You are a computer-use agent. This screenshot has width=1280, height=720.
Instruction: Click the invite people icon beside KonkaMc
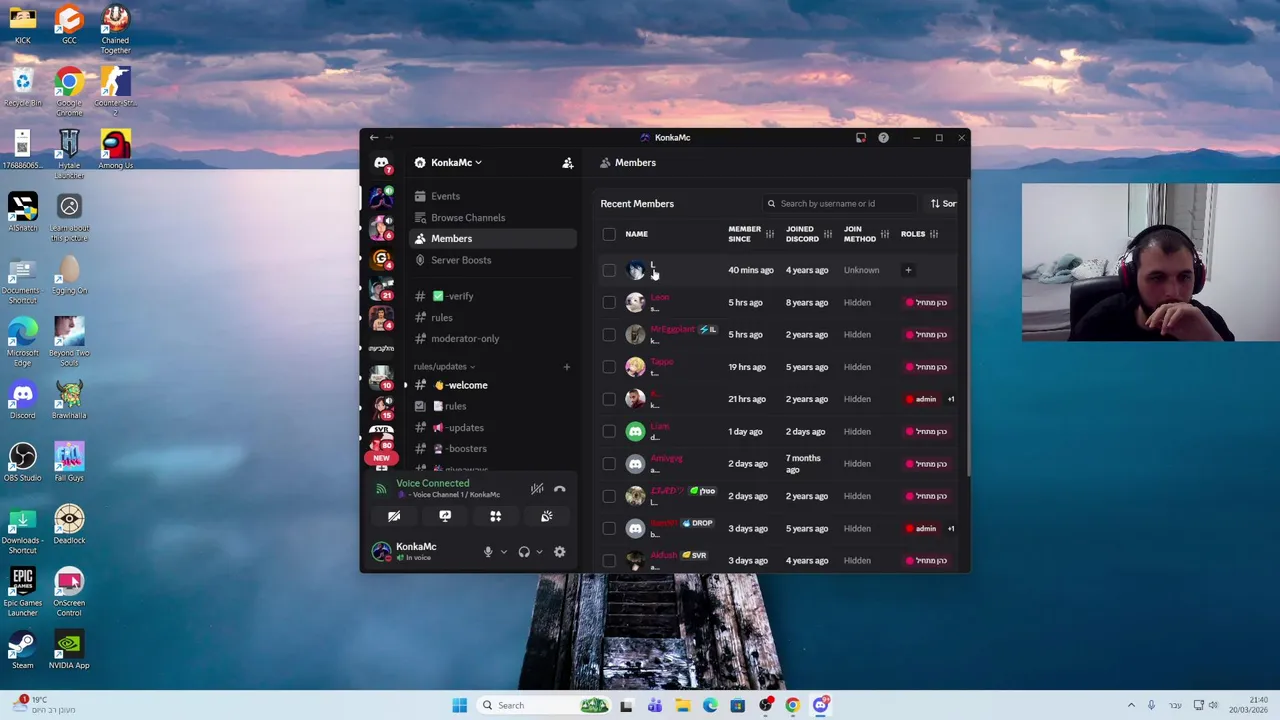[x=567, y=163]
